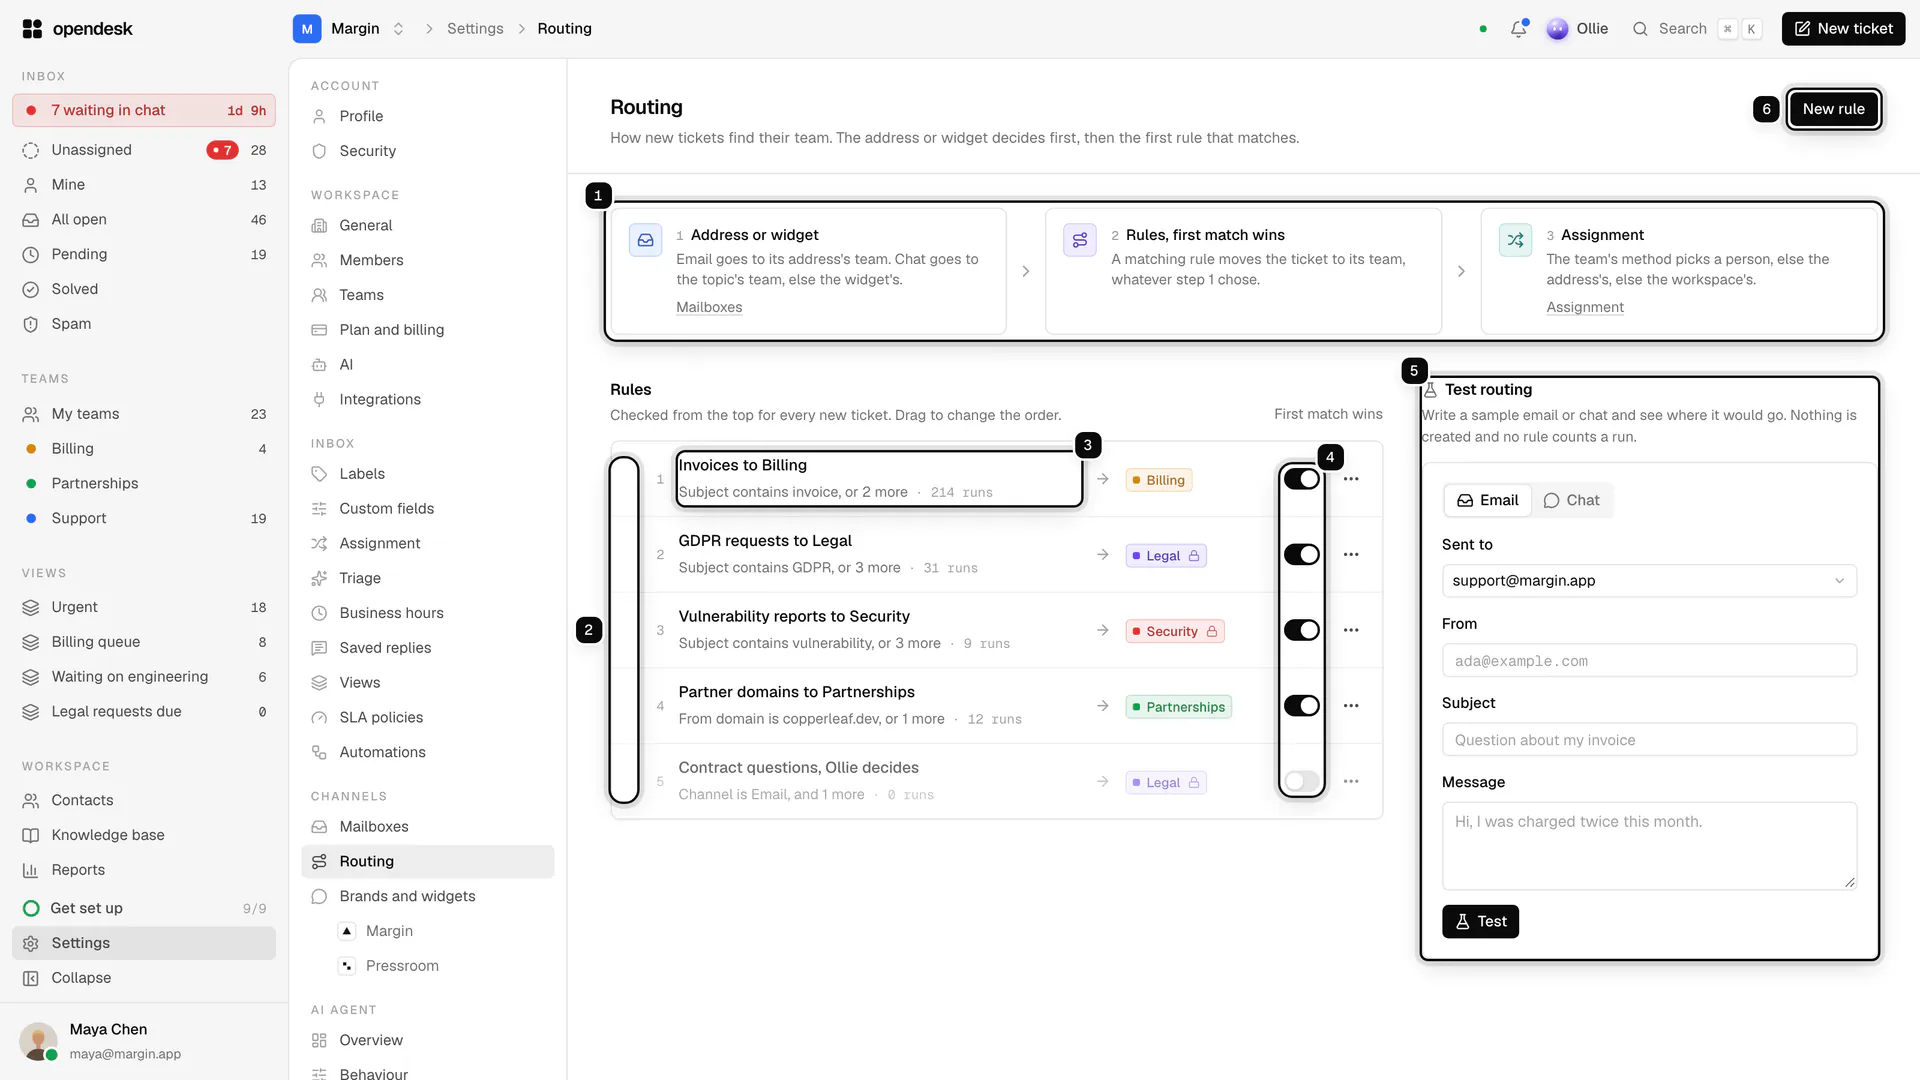The height and width of the screenshot is (1080, 1920).
Task: Open Ollie's avatar in the header
Action: (x=1557, y=29)
